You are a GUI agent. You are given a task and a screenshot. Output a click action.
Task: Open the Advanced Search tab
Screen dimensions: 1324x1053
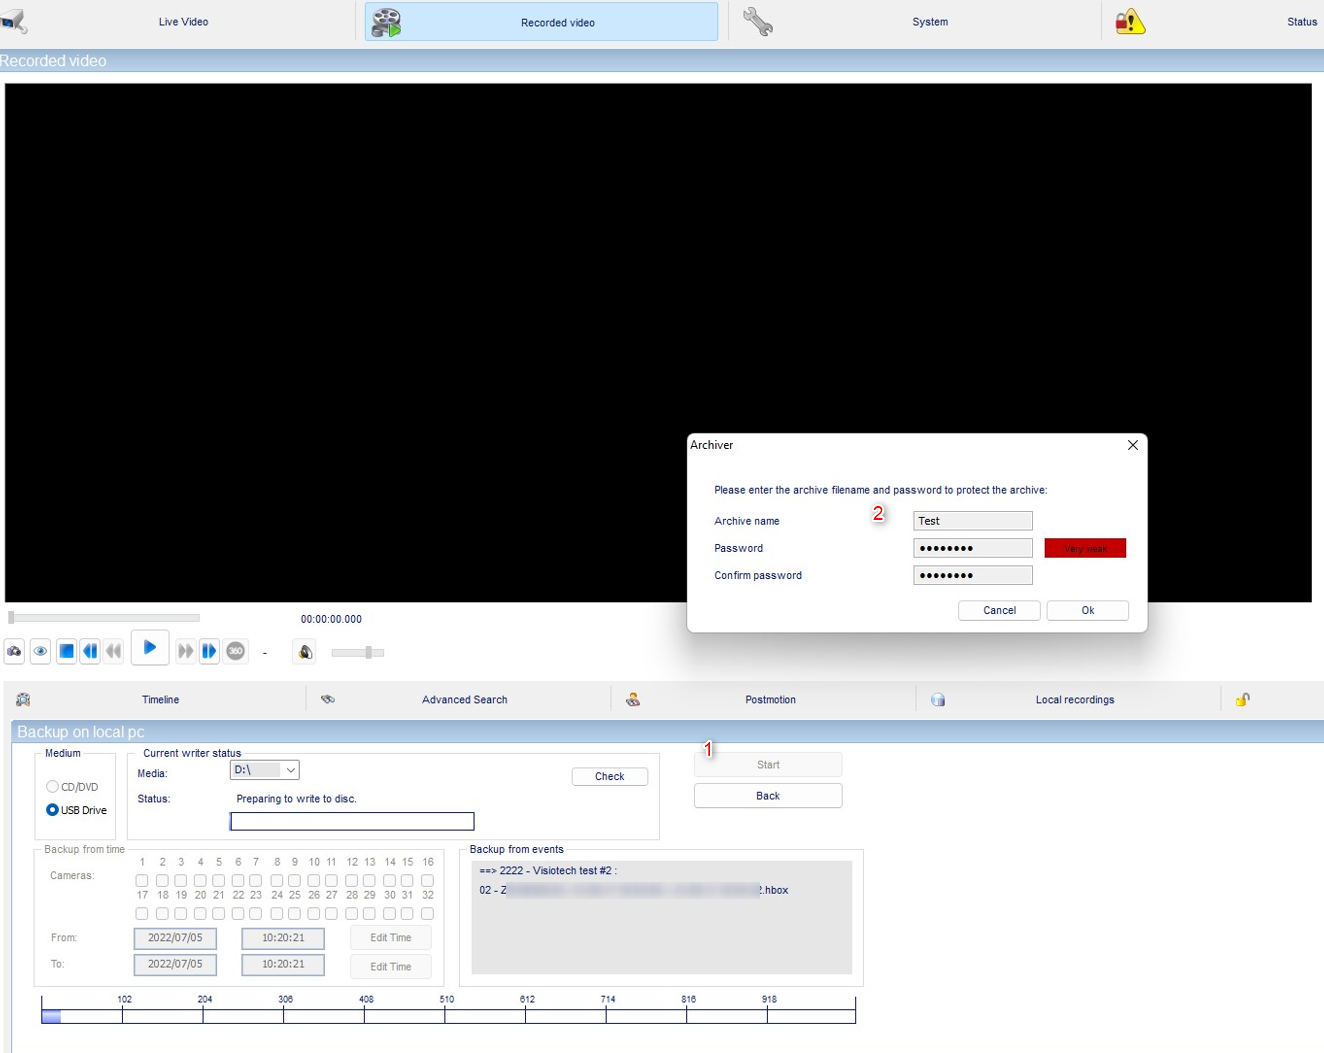[x=464, y=700]
